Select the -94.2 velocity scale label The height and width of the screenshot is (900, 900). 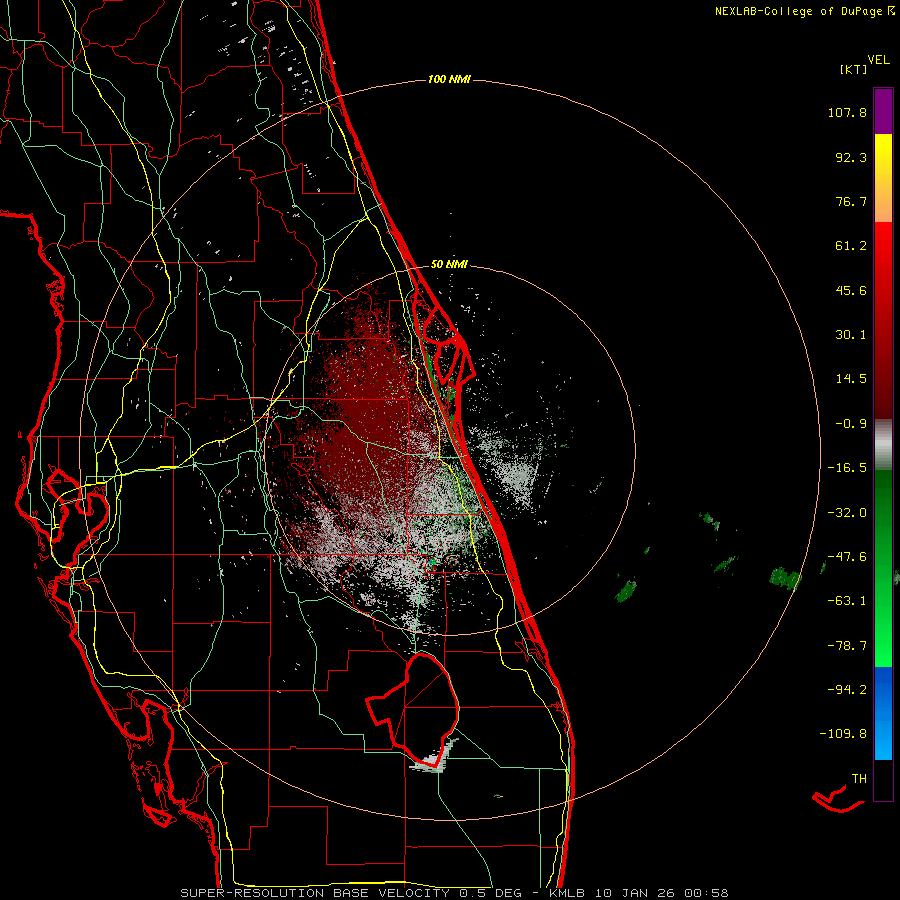coord(847,689)
